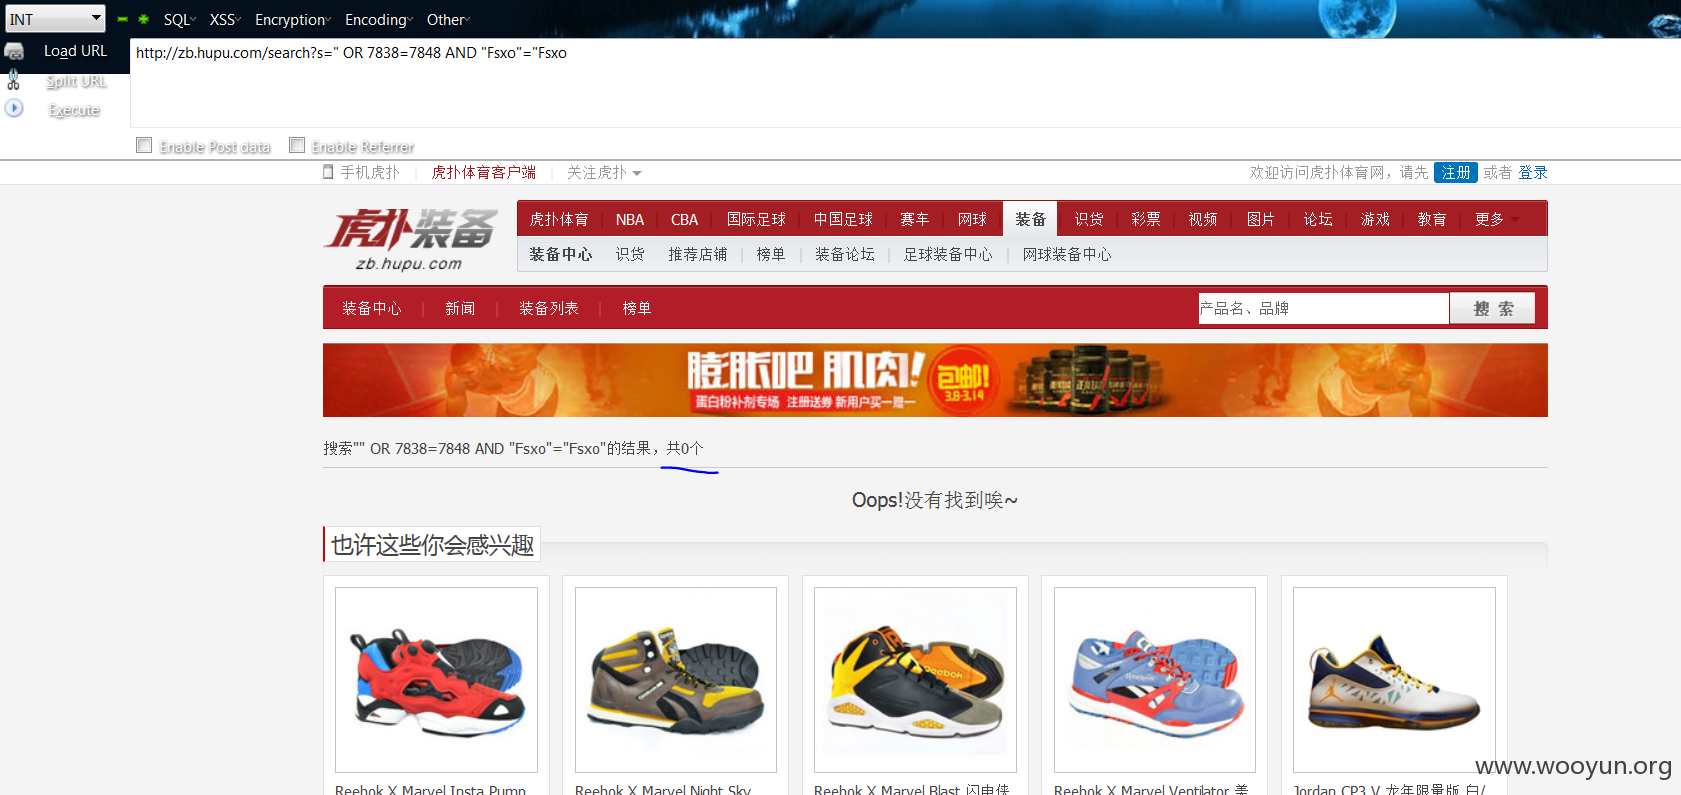The height and width of the screenshot is (795, 1681).
Task: Enable Referrer checkbox
Action: pyautogui.click(x=297, y=145)
